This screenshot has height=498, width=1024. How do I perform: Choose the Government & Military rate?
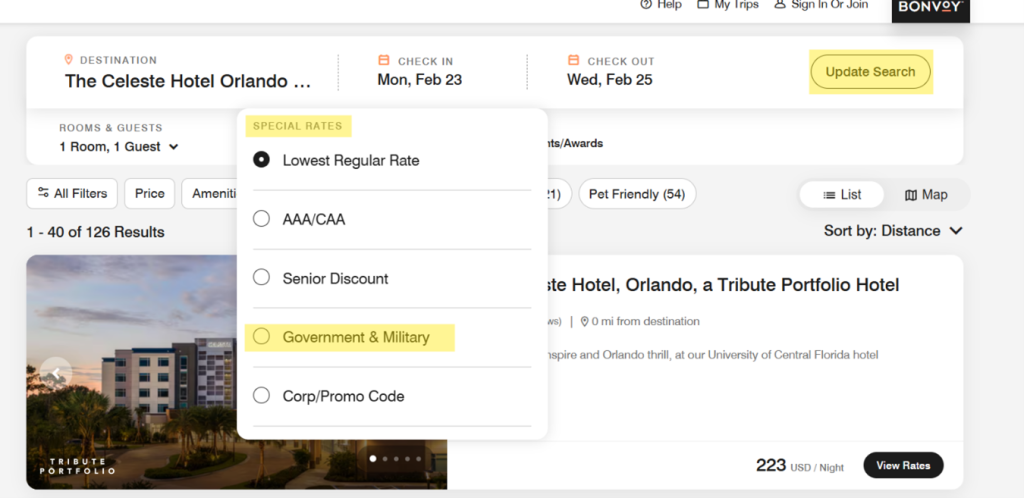coord(262,337)
